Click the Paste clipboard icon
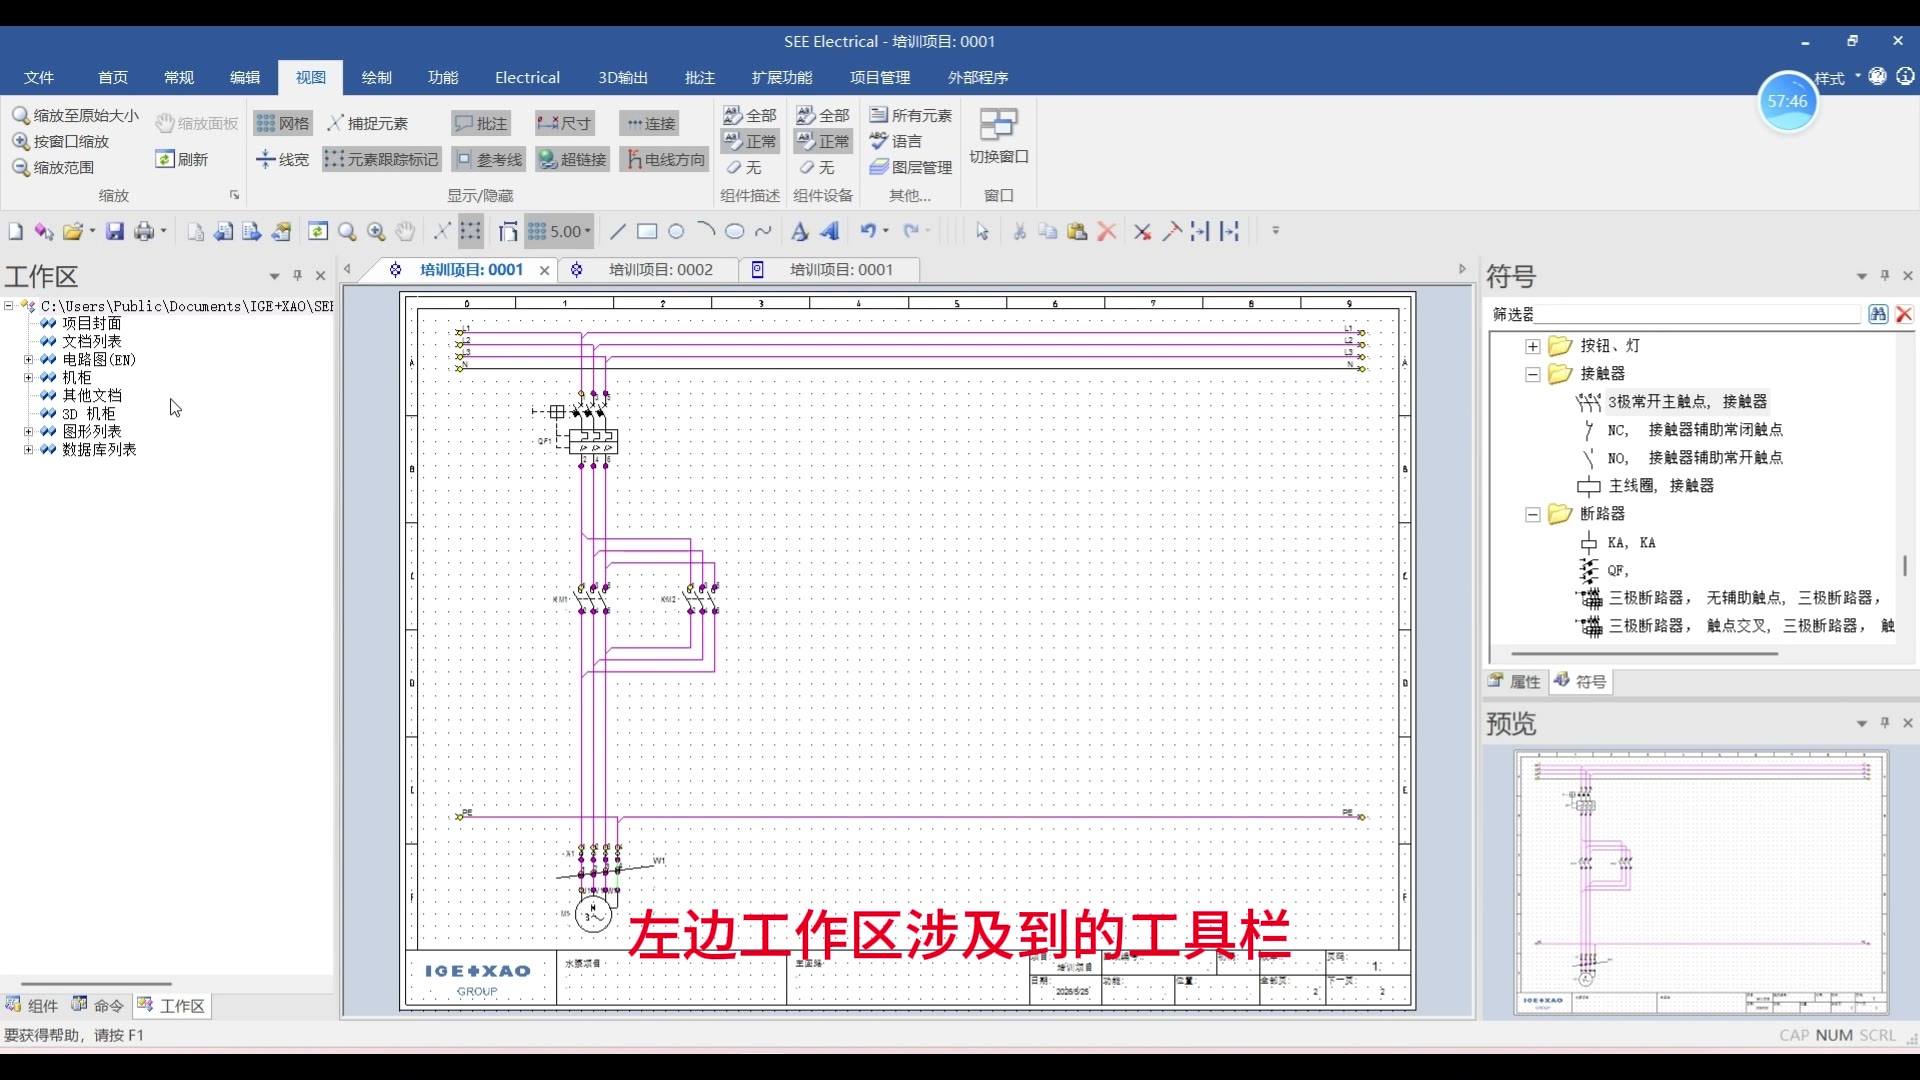The height and width of the screenshot is (1080, 1920). click(x=1077, y=232)
